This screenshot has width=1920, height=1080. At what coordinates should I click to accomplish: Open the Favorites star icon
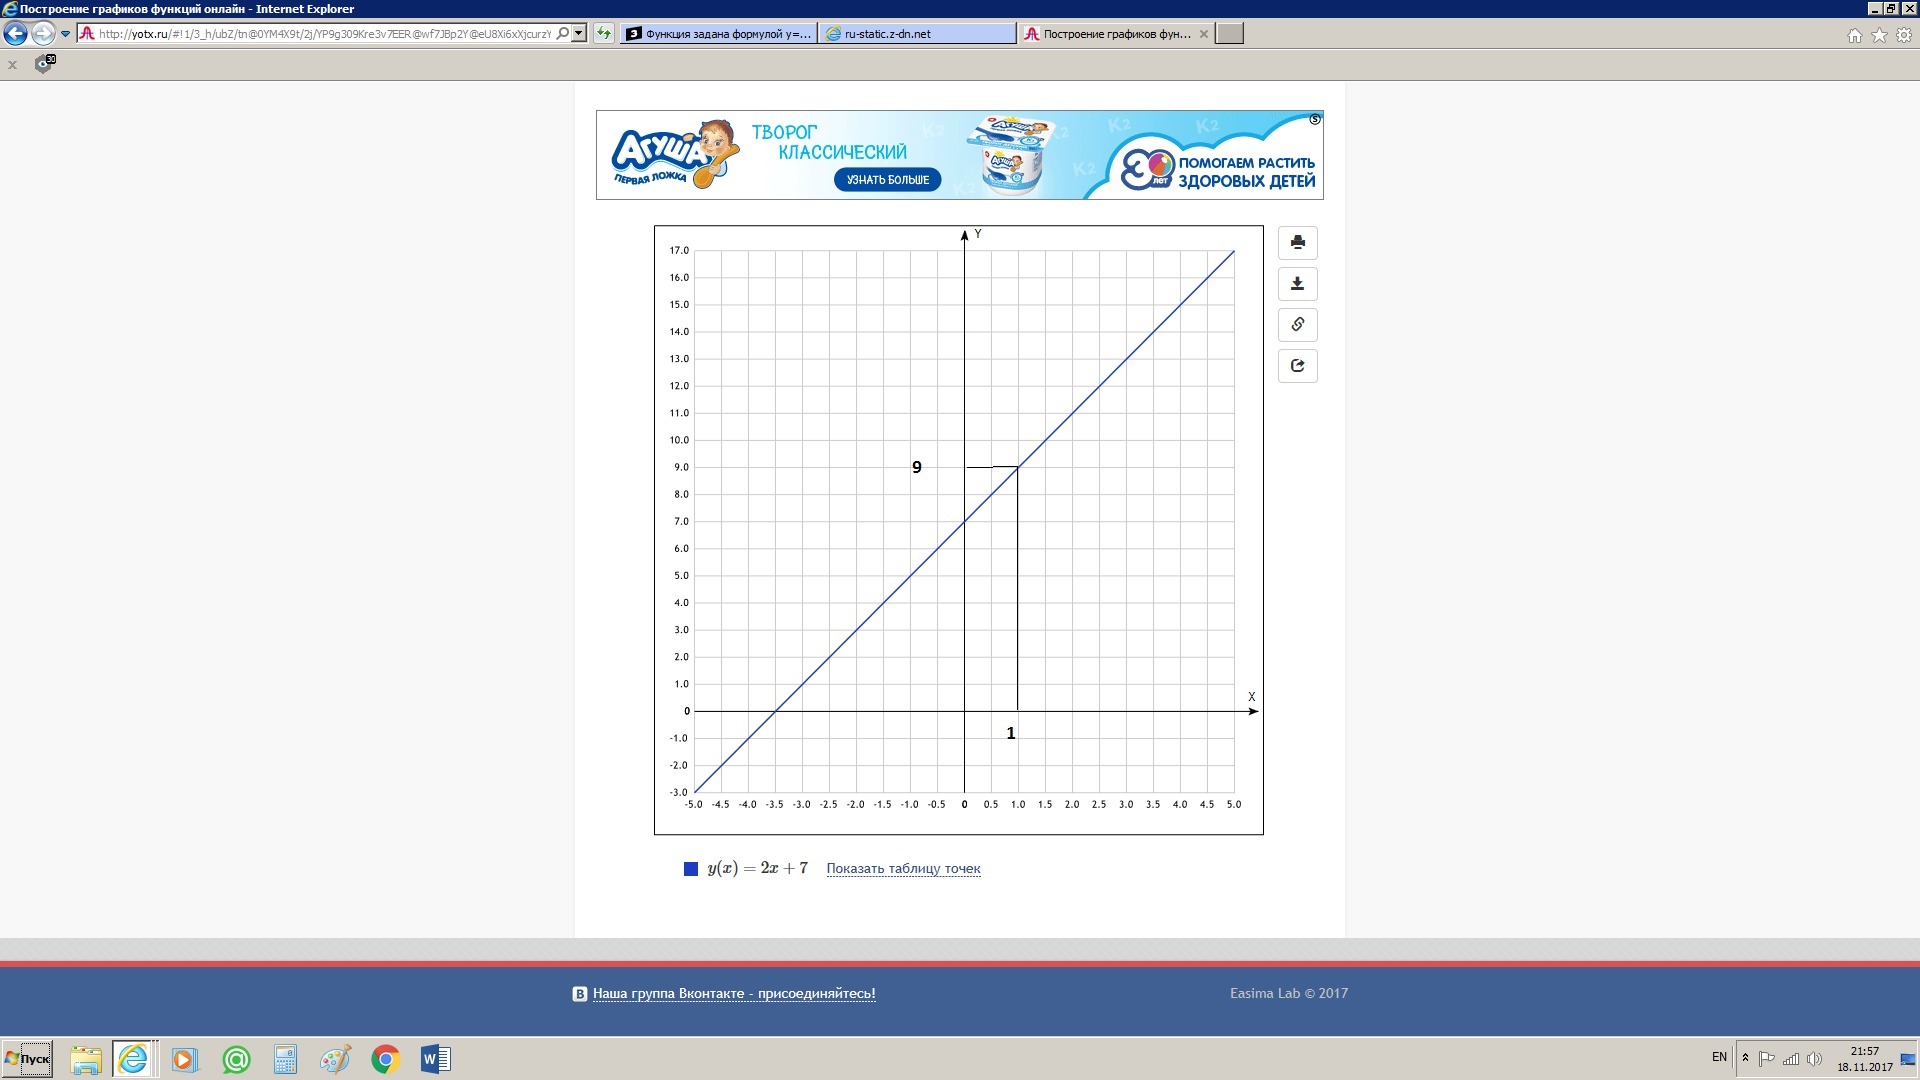[x=1879, y=35]
